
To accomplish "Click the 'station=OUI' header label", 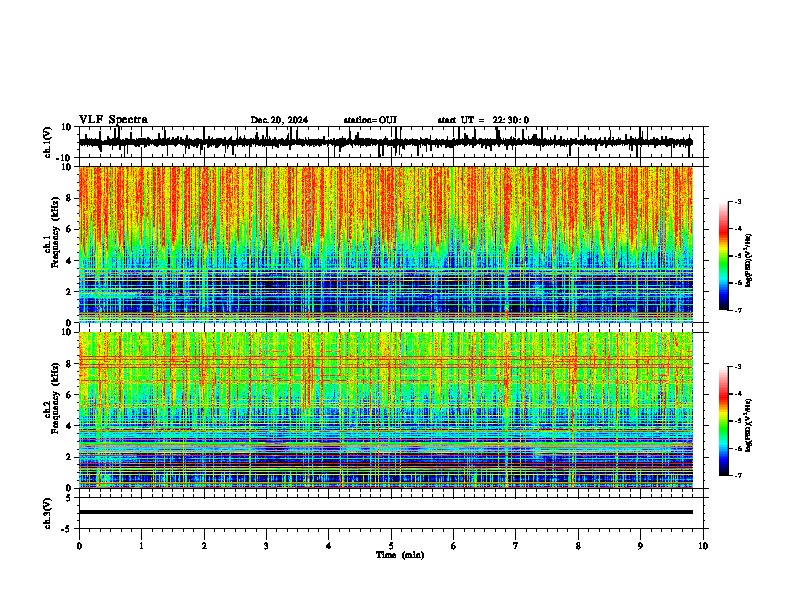I will 370,120.
